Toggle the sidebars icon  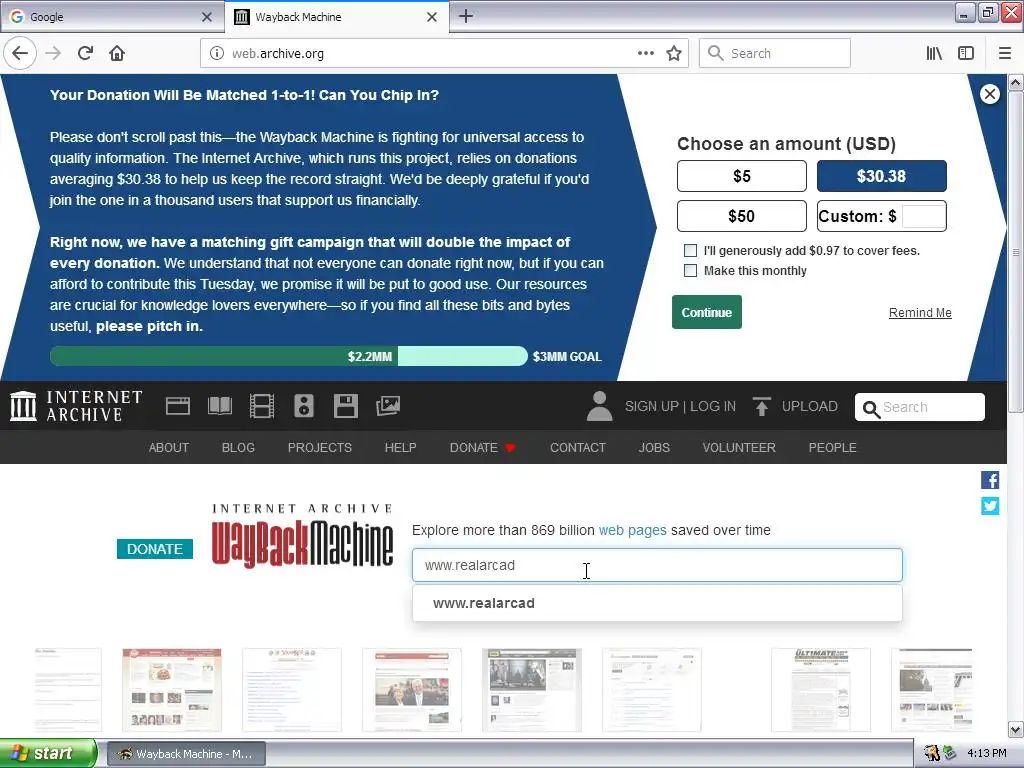pyautogui.click(x=966, y=53)
